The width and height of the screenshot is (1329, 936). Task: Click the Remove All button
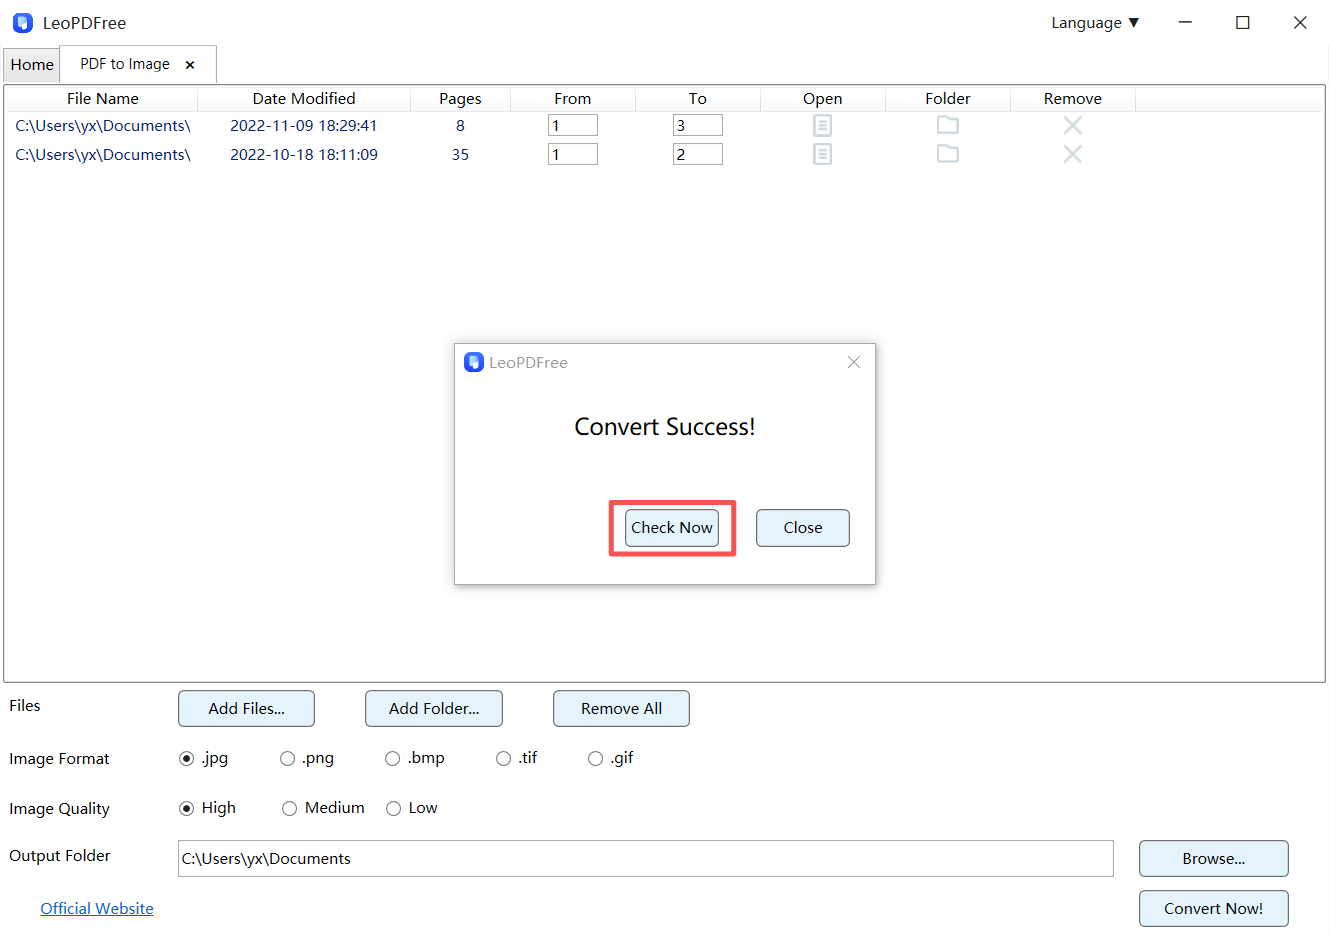coord(621,709)
